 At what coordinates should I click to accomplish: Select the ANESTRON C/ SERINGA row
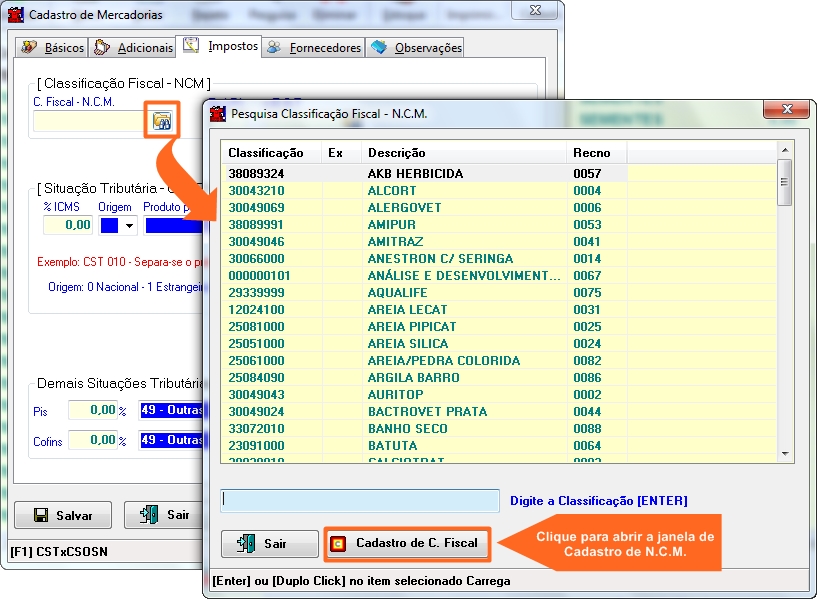[499, 259]
